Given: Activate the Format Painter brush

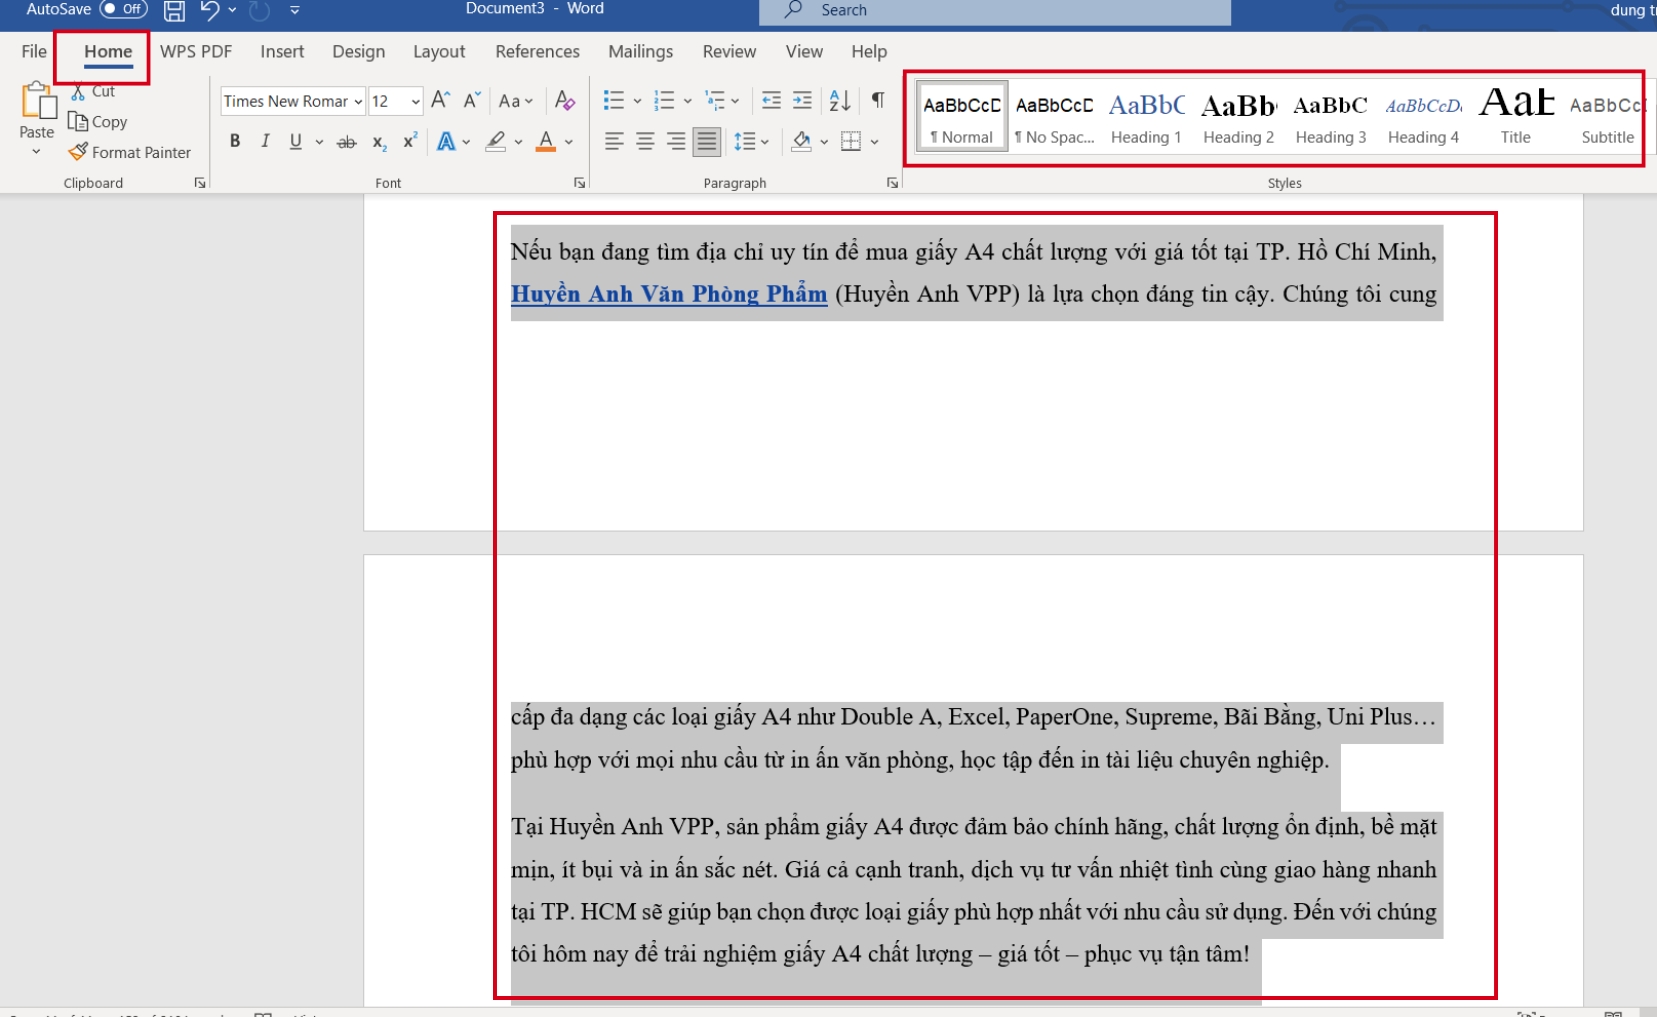Looking at the screenshot, I should [78, 152].
